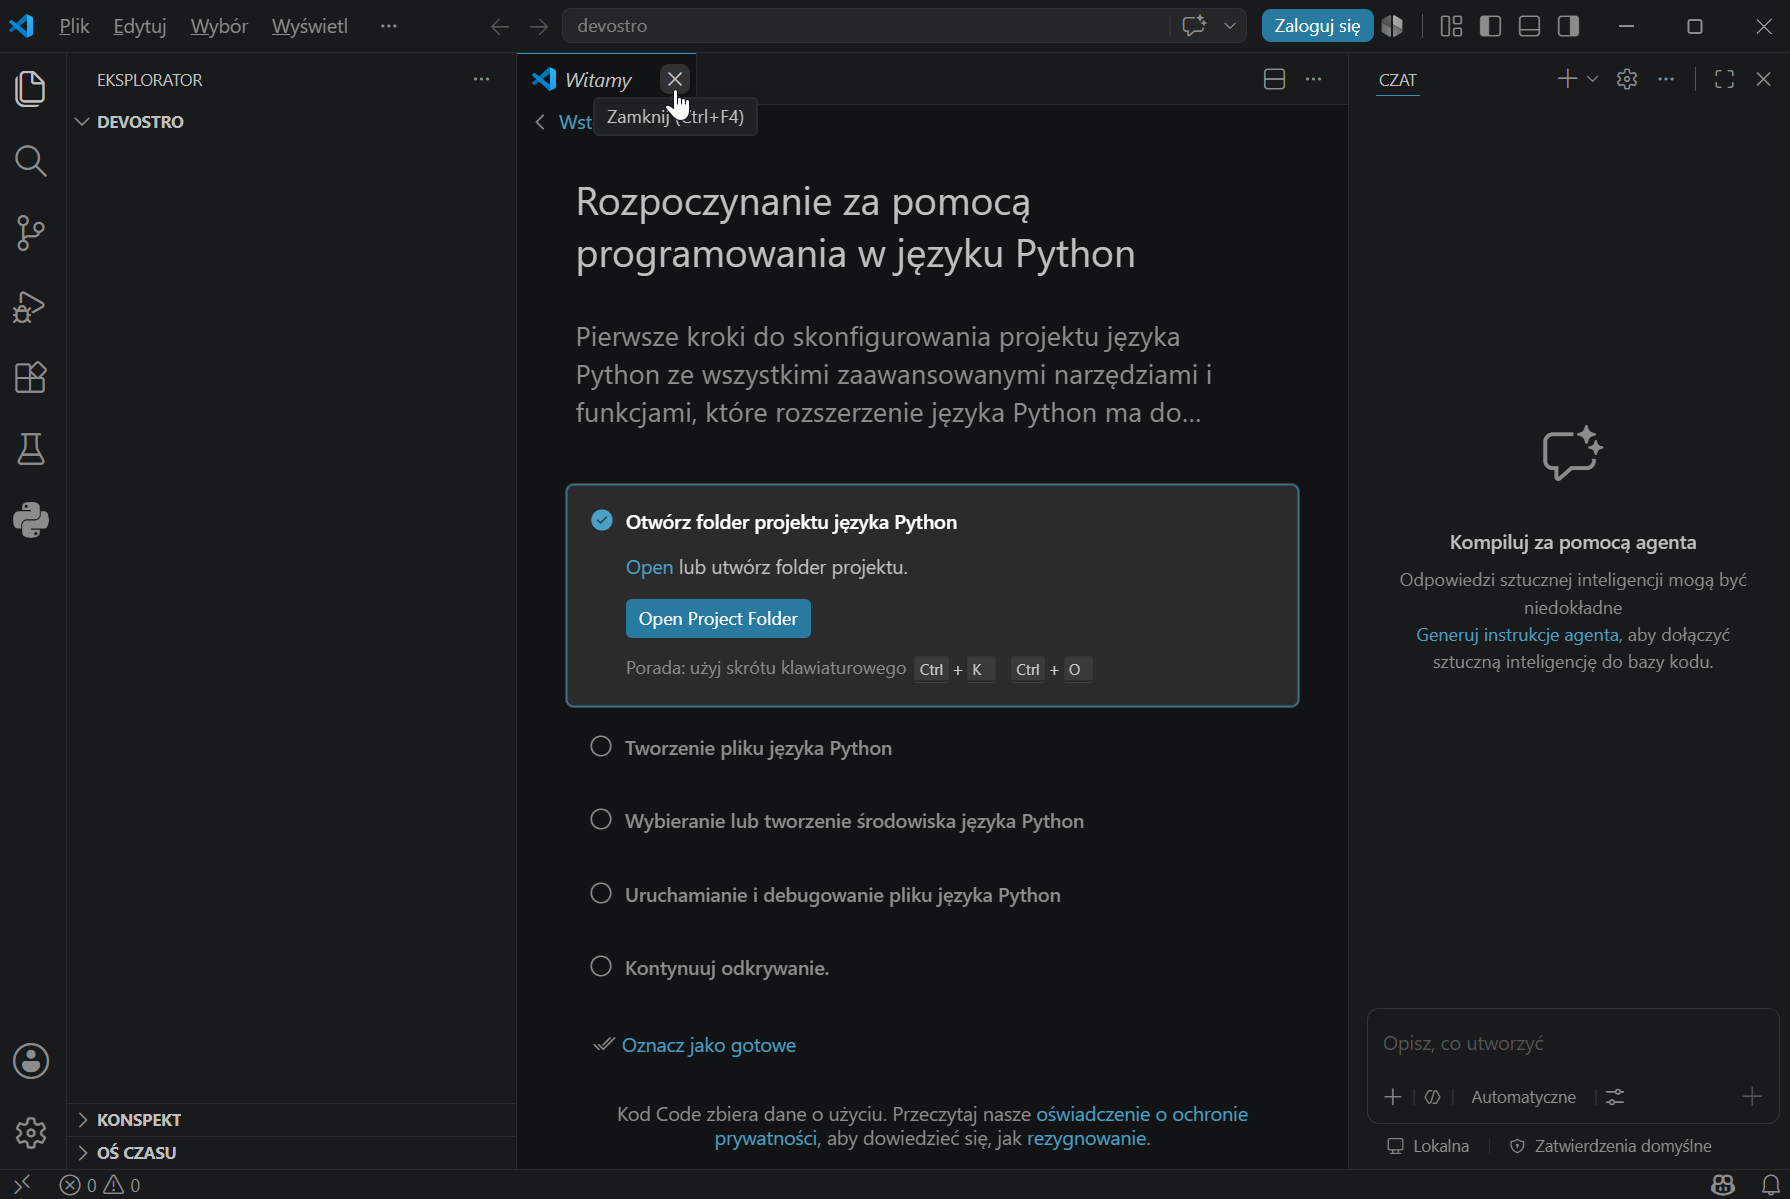Open editor more actions ellipsis
The height and width of the screenshot is (1199, 1790).
[1313, 79]
